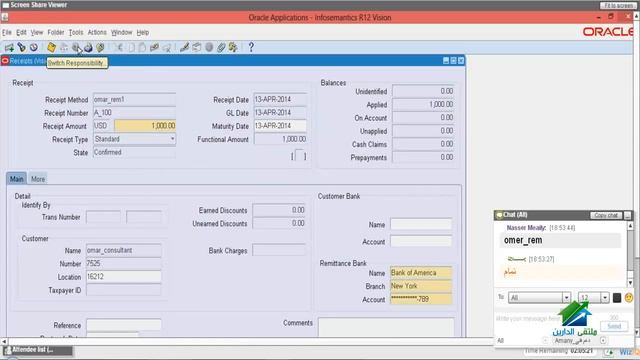
Task: Click the chat bubble icon in Chat header
Action: click(x=499, y=215)
